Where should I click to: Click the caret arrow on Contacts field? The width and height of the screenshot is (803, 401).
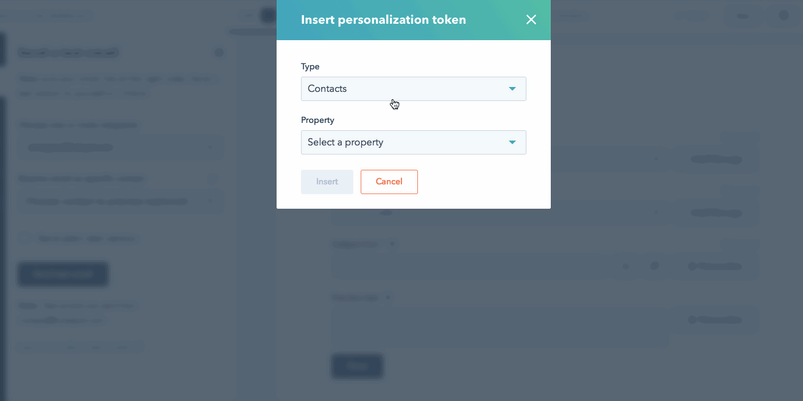pyautogui.click(x=512, y=89)
